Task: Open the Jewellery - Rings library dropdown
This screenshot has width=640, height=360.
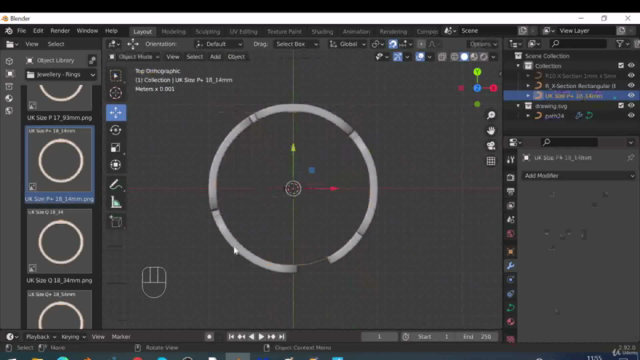Action: click(61, 75)
